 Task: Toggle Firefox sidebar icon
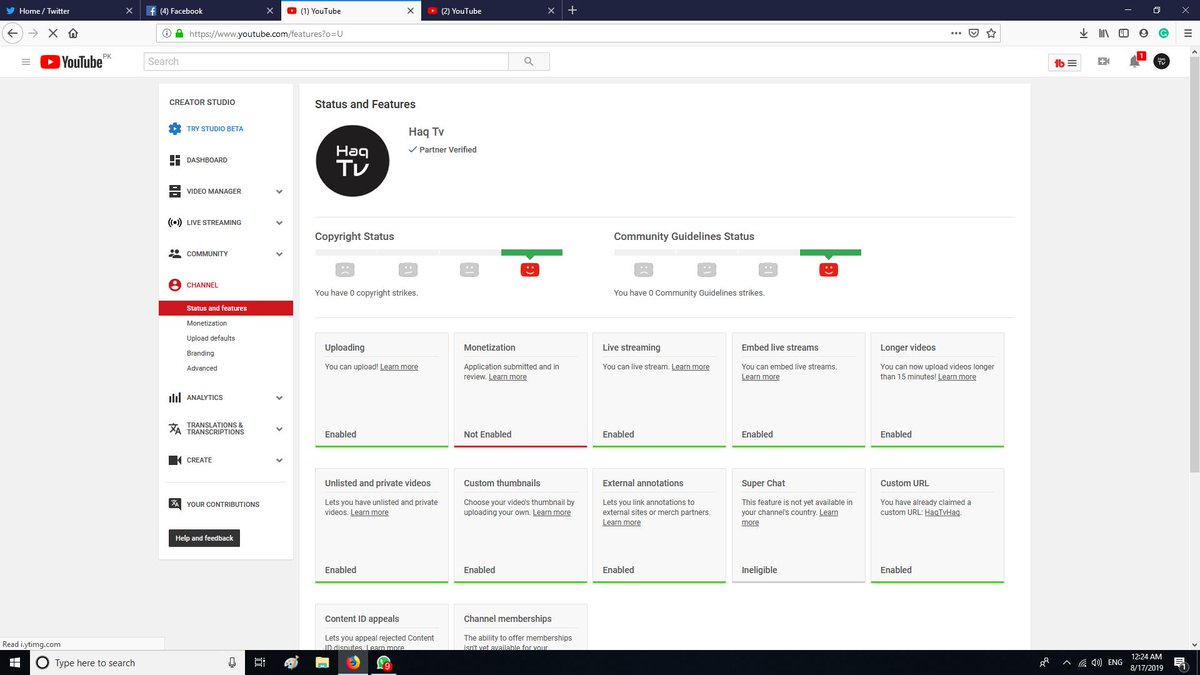[x=1124, y=33]
